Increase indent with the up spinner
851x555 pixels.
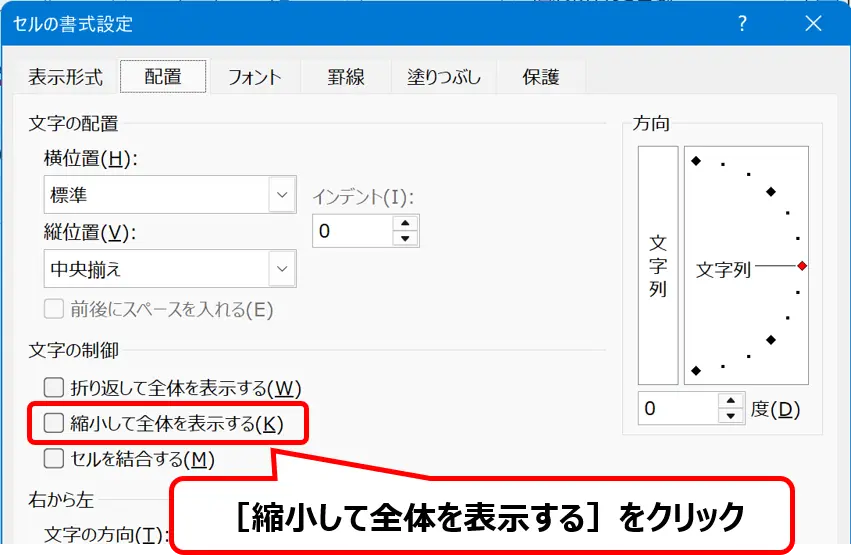(405, 223)
